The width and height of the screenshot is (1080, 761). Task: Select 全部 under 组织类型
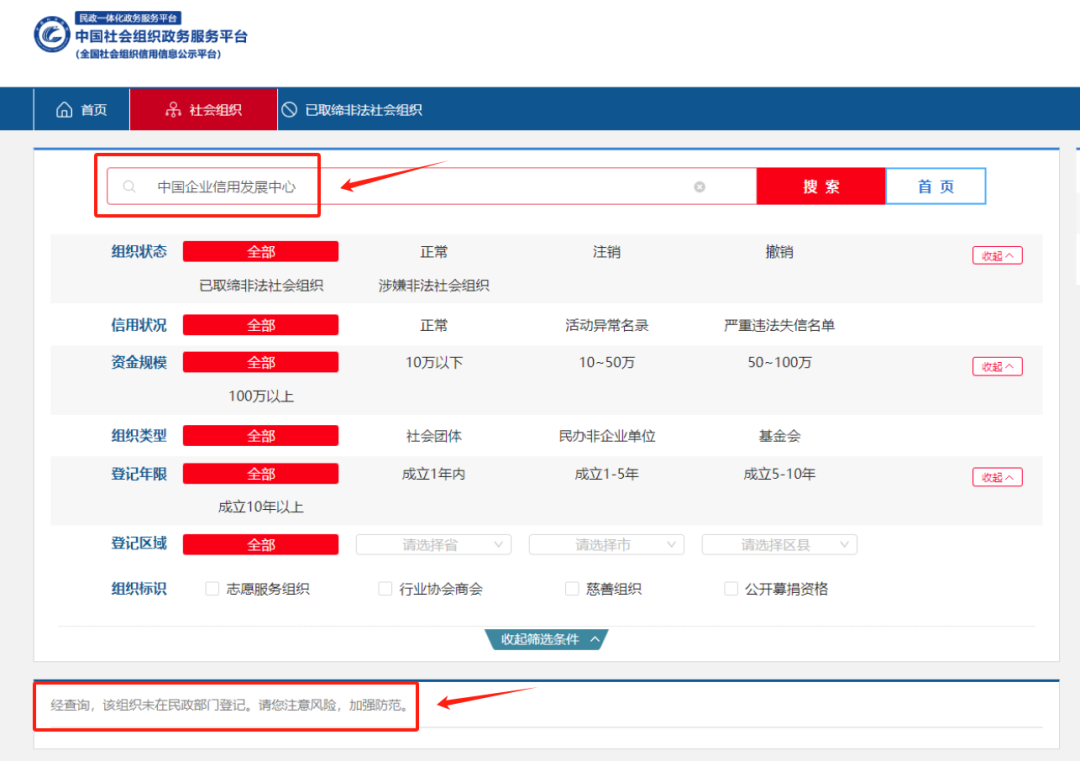pos(260,436)
